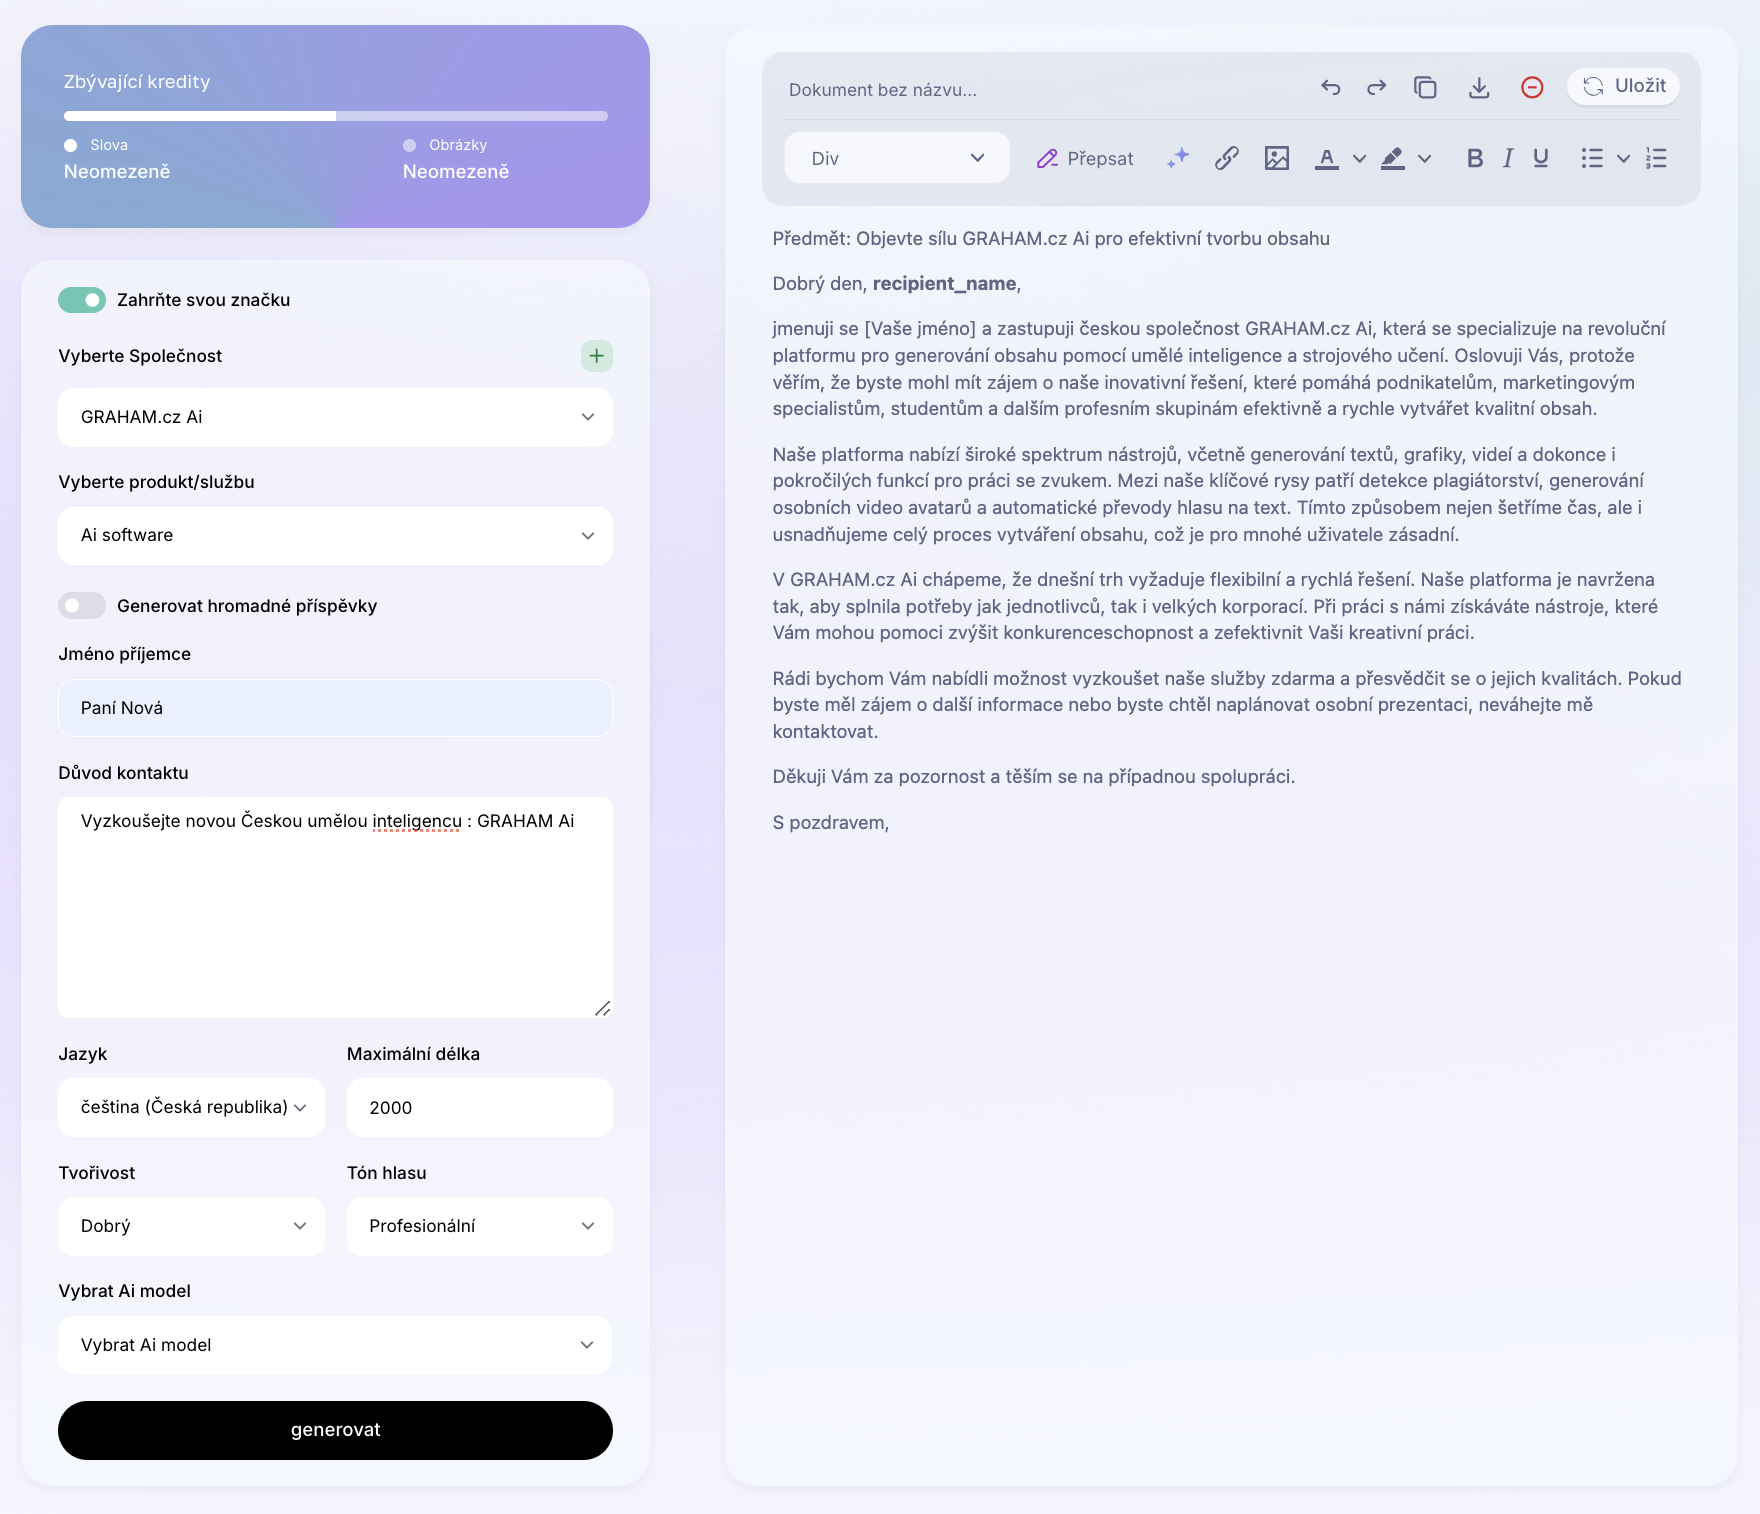Click the 'generovat' button

(335, 1430)
